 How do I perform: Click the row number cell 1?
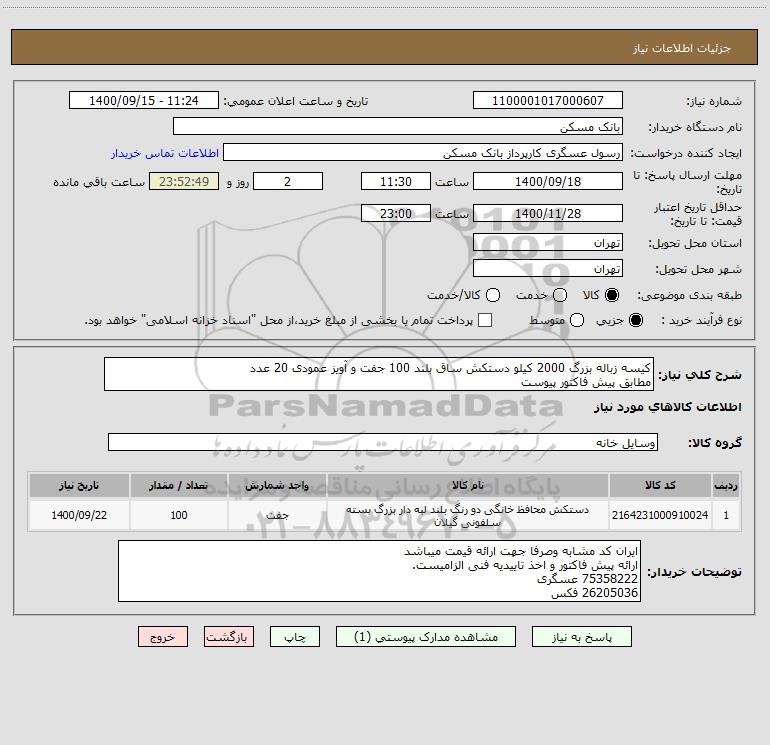click(726, 515)
